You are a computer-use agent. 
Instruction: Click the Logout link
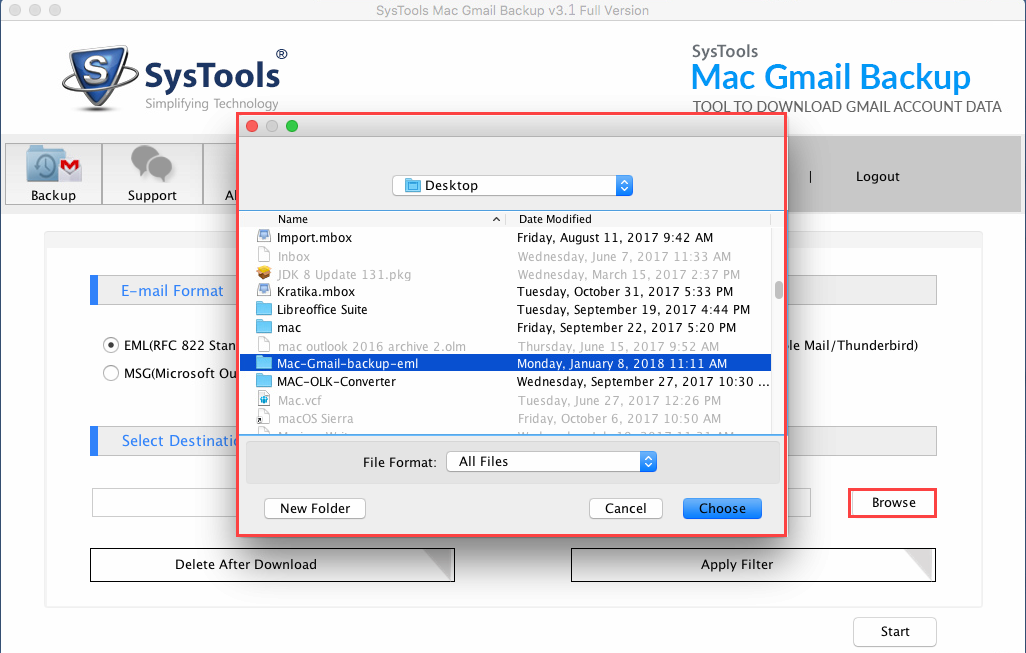click(x=877, y=176)
